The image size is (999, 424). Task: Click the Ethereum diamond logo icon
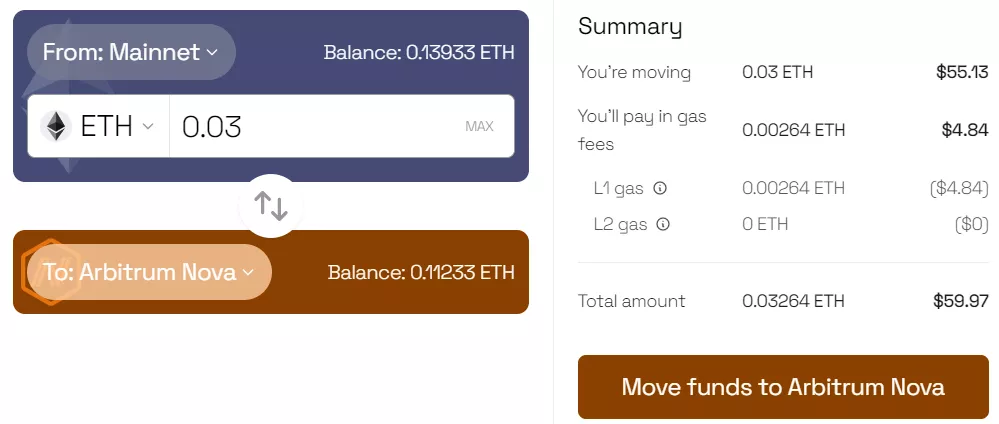(54, 126)
